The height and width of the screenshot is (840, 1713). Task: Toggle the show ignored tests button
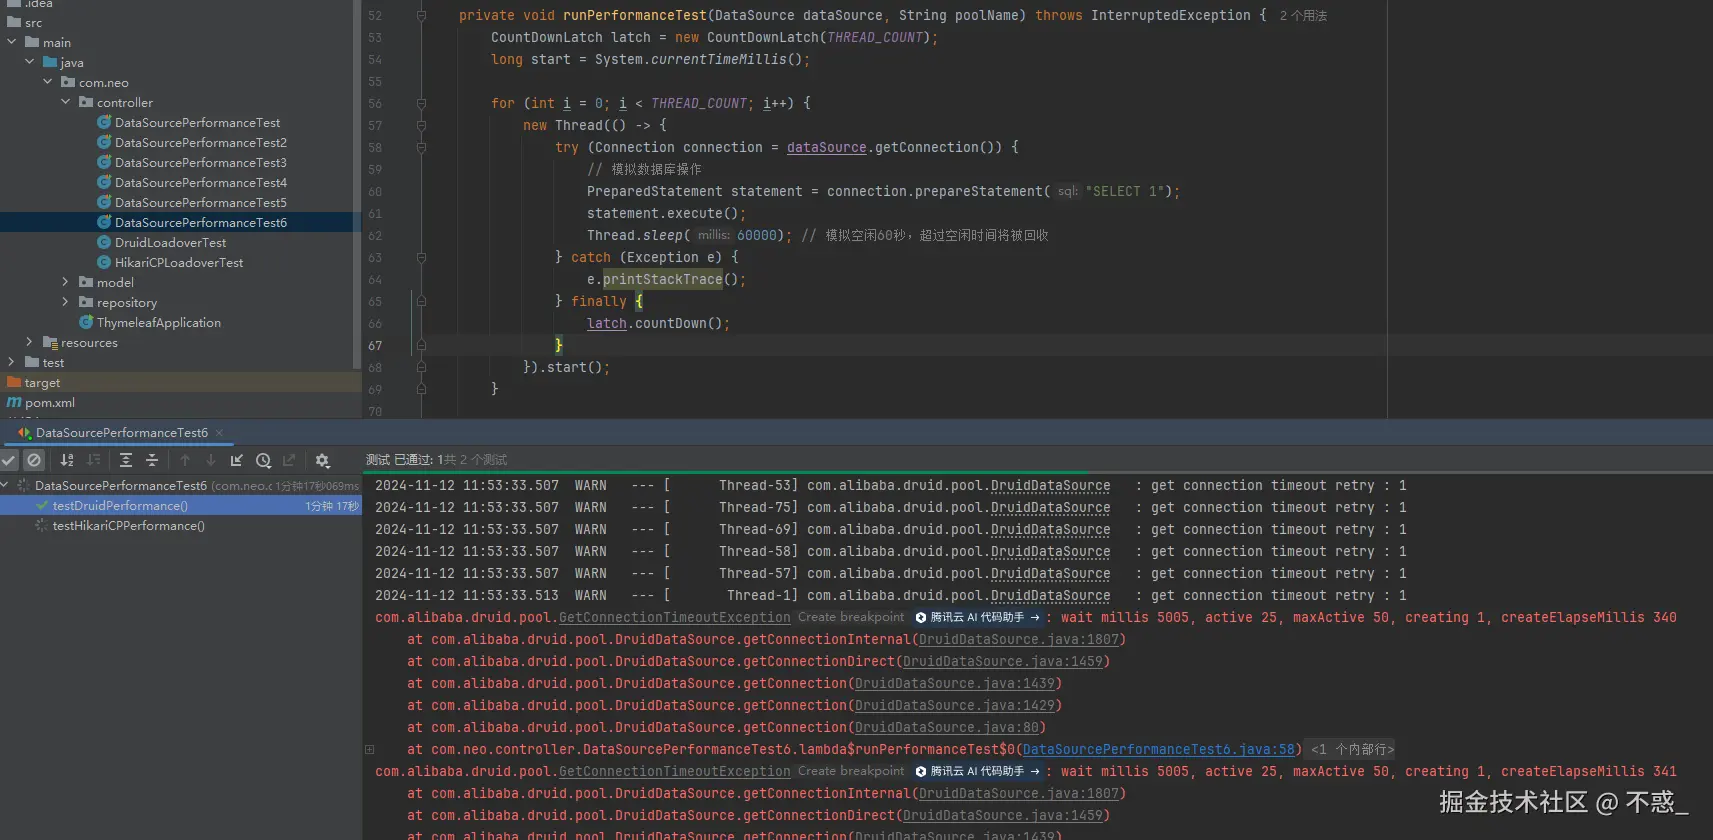tap(34, 460)
